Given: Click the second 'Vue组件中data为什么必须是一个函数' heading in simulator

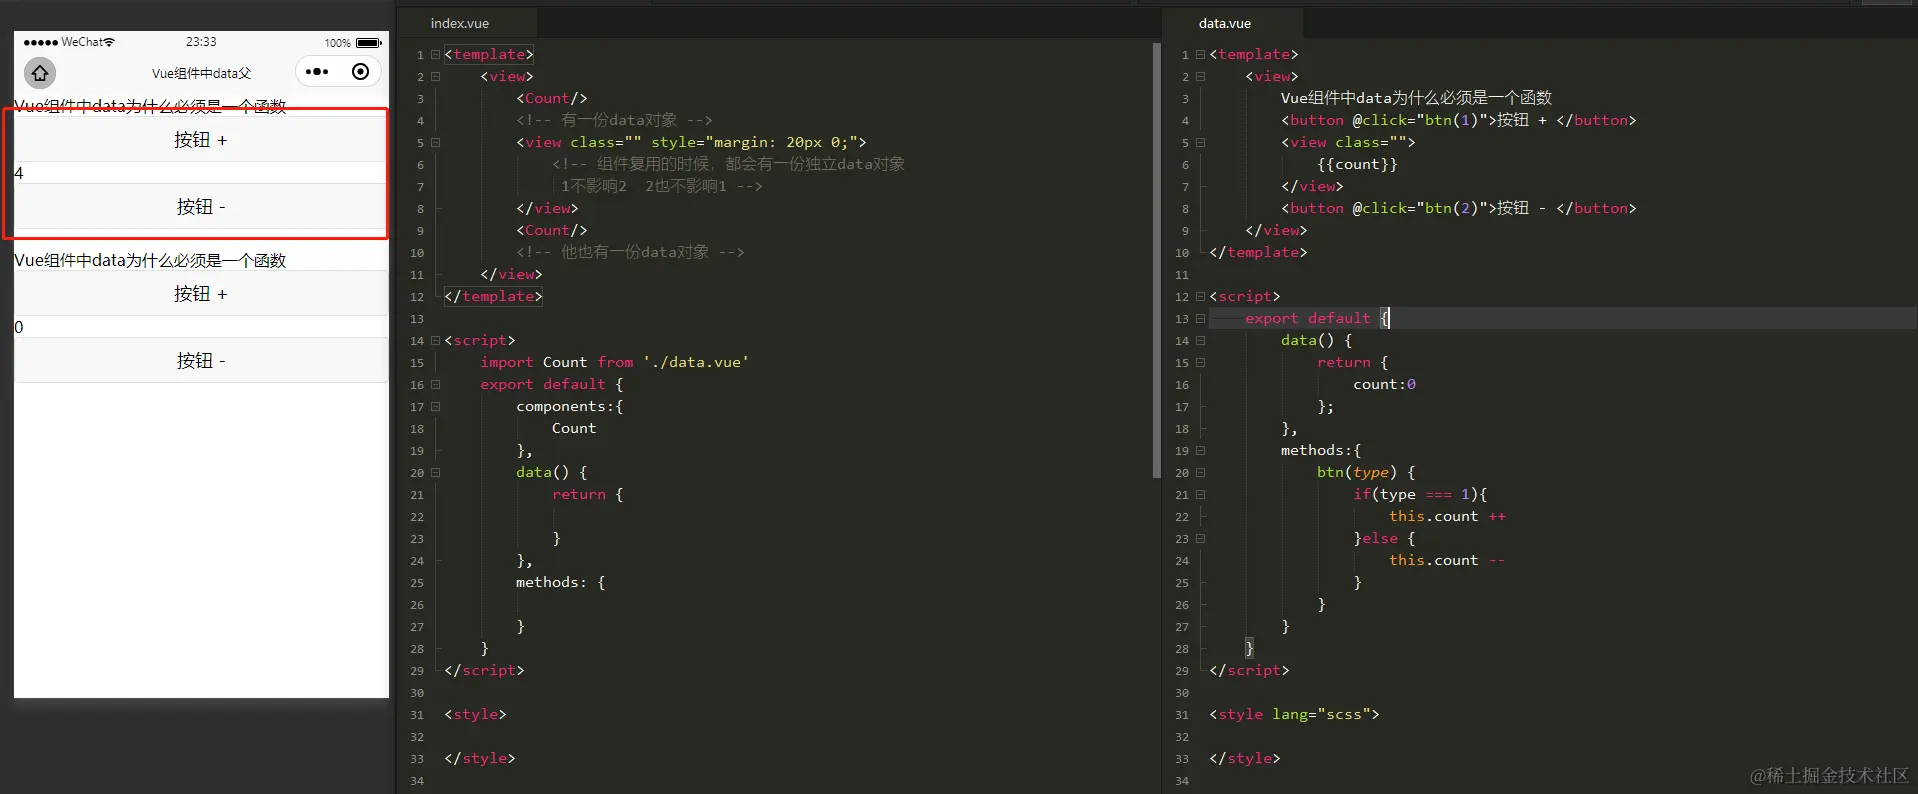Looking at the screenshot, I should (150, 260).
